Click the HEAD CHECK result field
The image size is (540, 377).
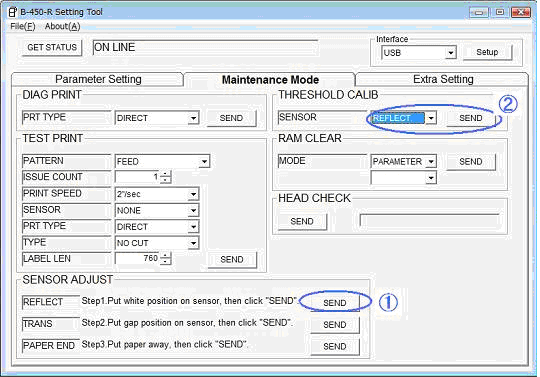(x=429, y=221)
